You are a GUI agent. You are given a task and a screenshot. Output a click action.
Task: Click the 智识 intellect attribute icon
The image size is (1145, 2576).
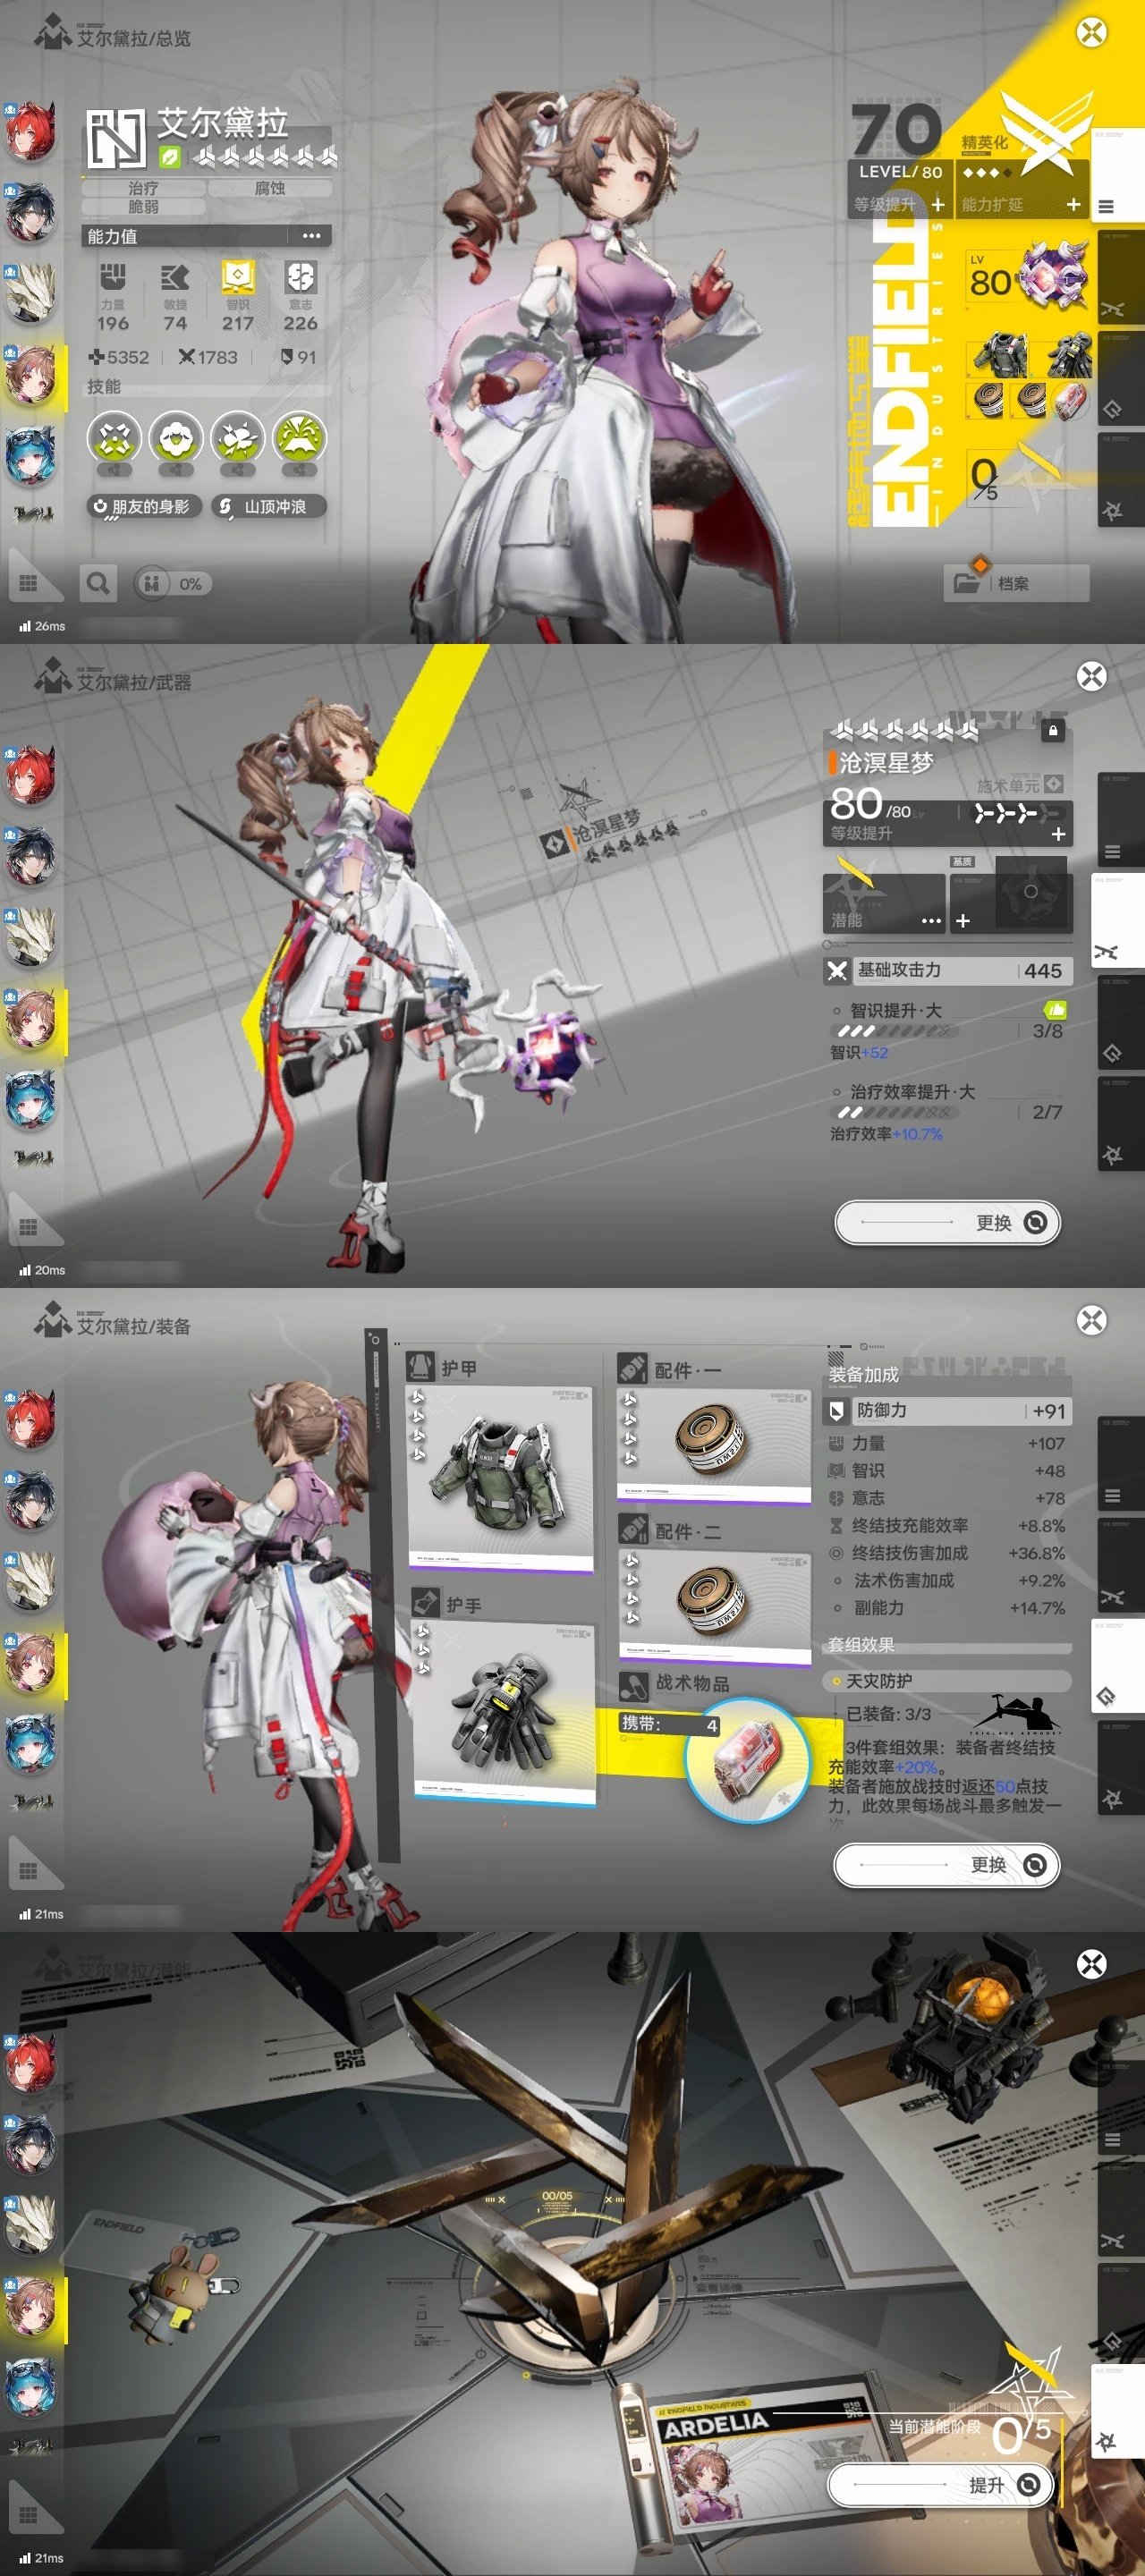238,277
